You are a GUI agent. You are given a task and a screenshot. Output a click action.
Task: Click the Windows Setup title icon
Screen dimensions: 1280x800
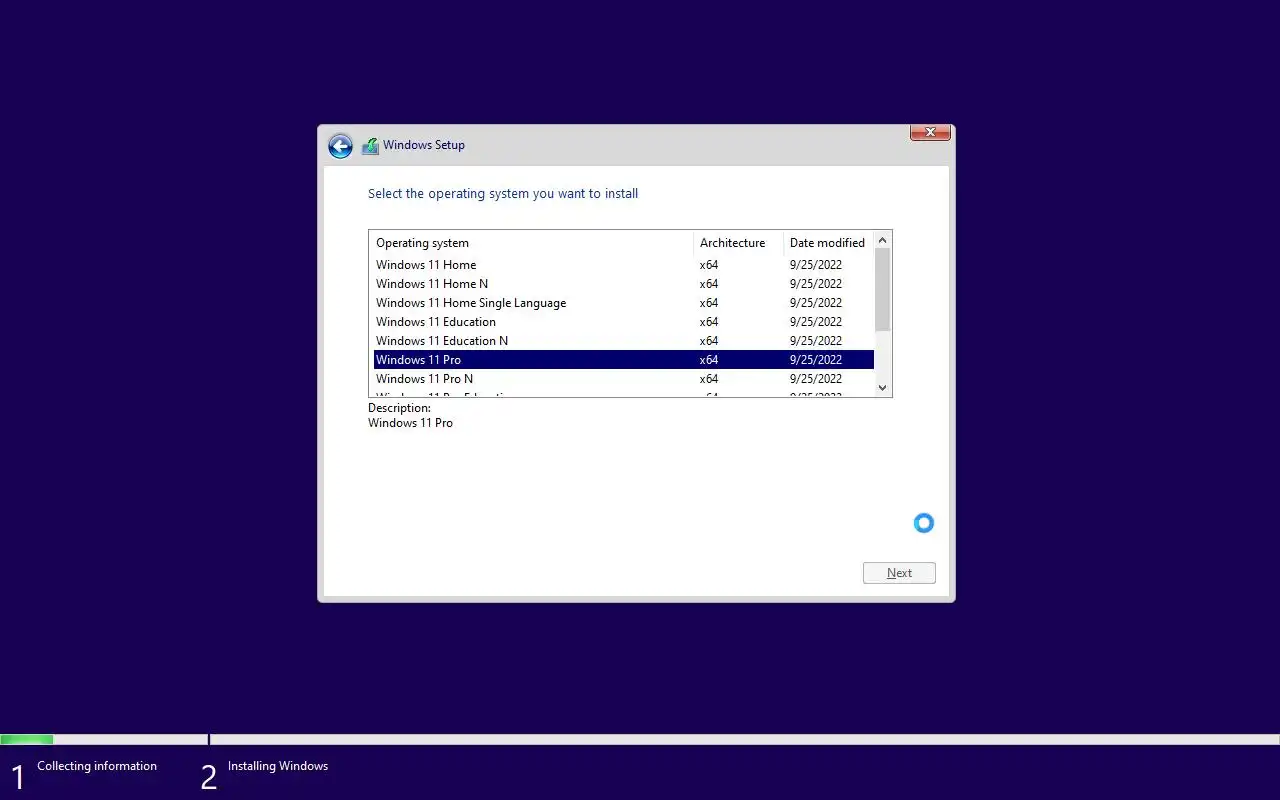pos(370,145)
